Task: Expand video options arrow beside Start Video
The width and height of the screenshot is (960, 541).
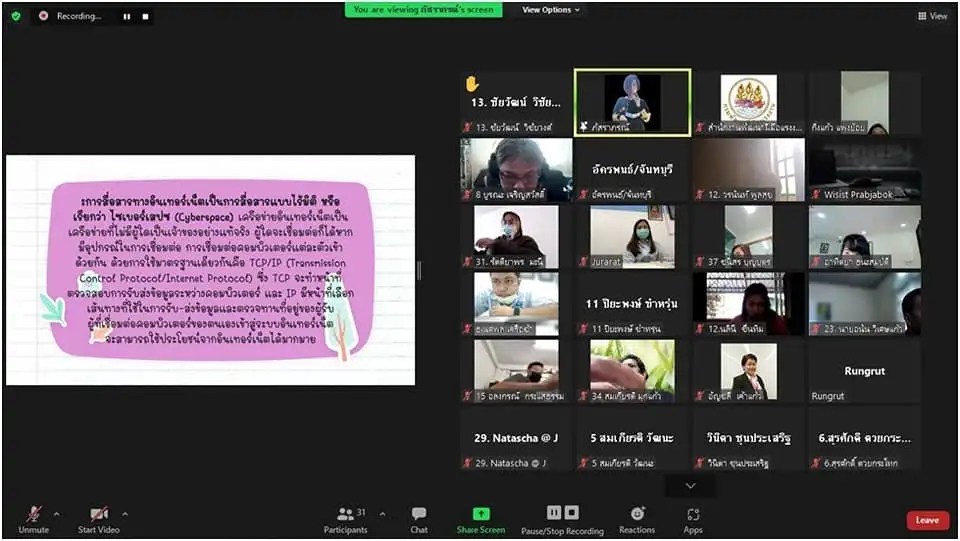Action: pos(124,514)
